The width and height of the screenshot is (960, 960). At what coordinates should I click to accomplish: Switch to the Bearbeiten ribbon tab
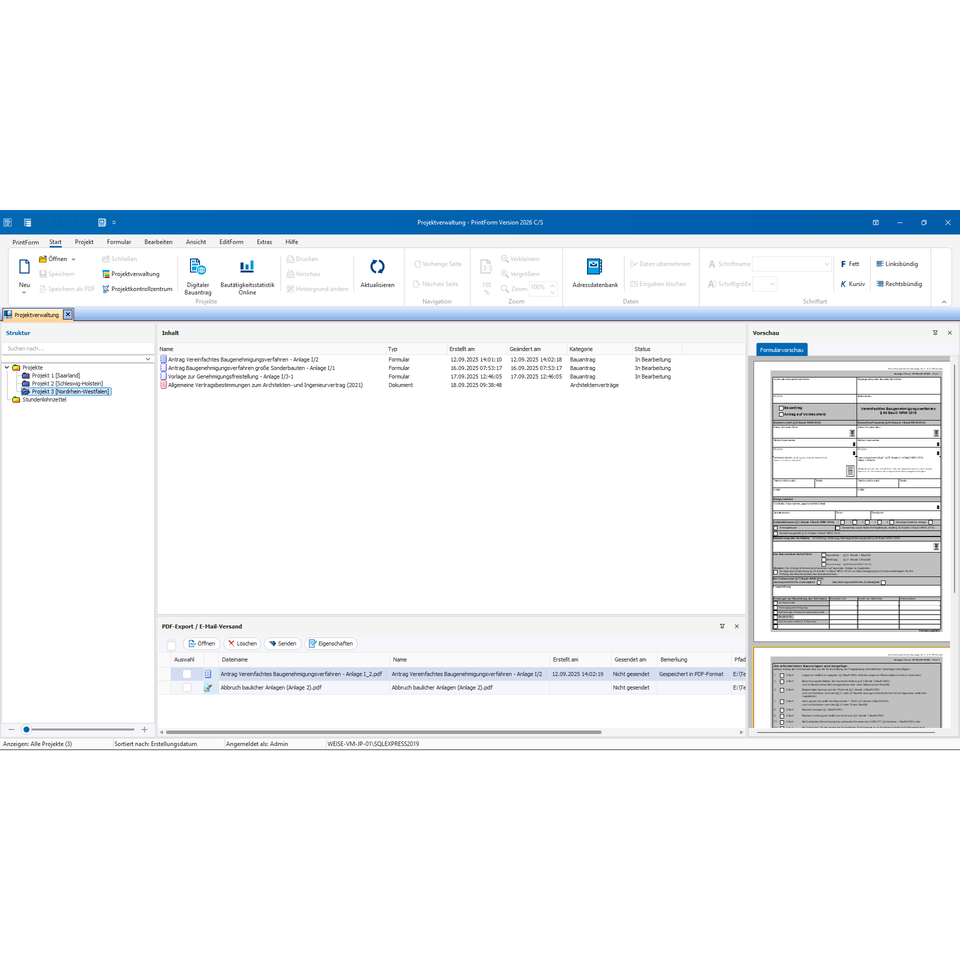tap(158, 242)
